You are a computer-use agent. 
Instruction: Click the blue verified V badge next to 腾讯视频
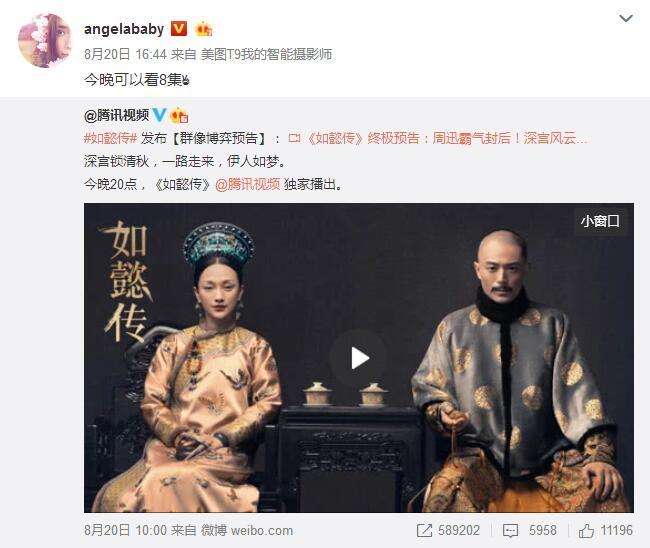160,115
